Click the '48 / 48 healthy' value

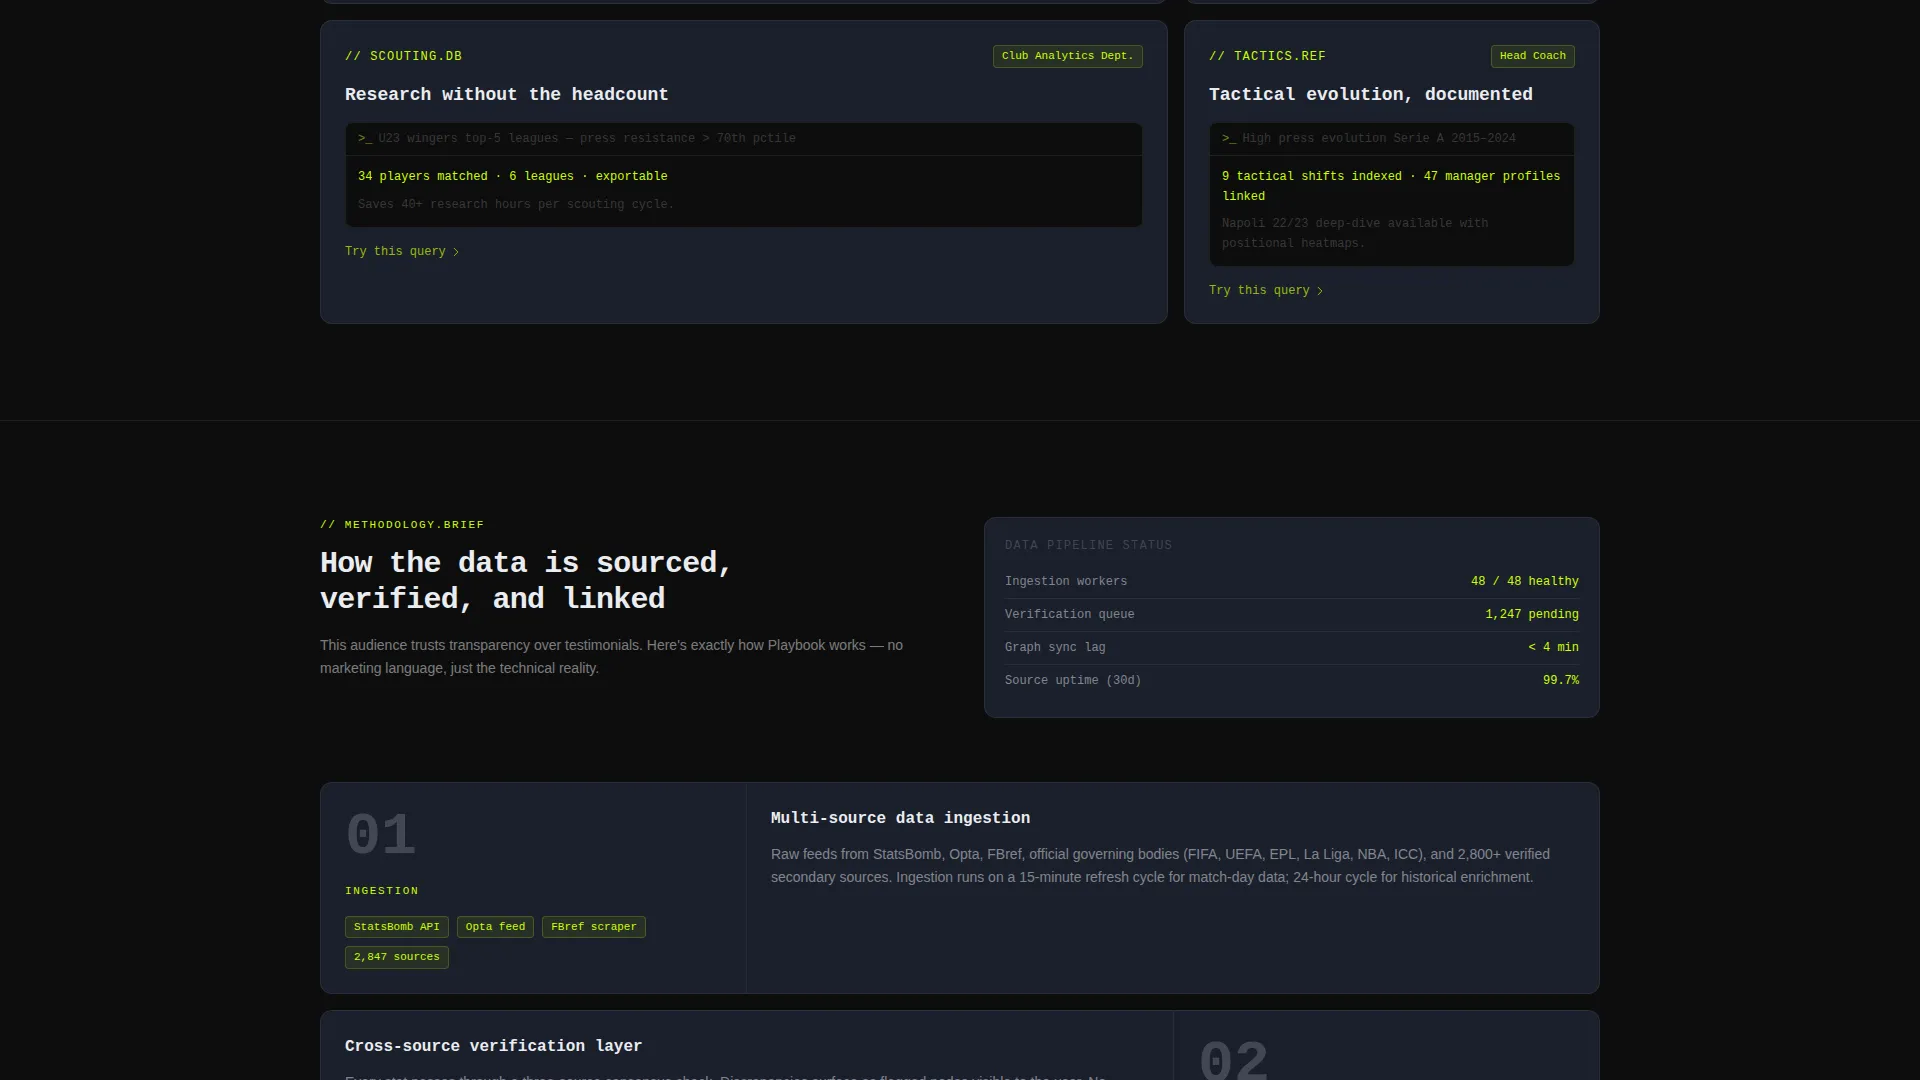coord(1524,581)
